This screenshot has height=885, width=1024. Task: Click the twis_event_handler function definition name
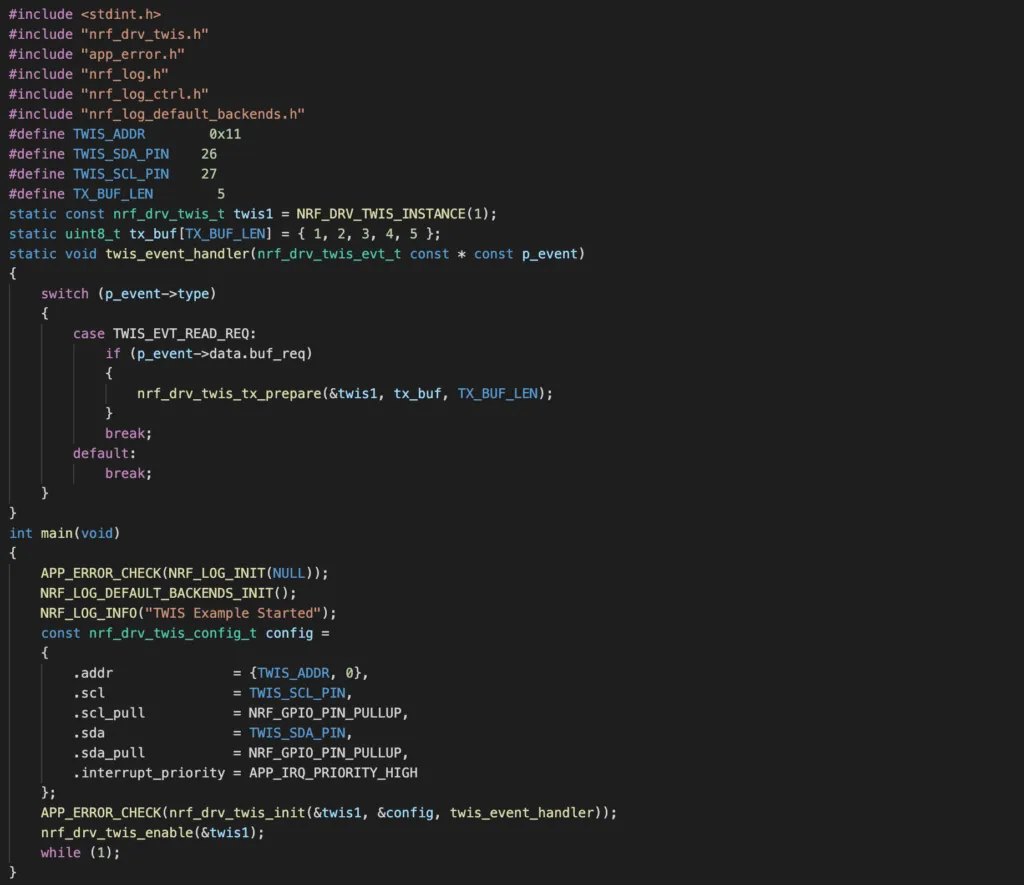point(176,254)
